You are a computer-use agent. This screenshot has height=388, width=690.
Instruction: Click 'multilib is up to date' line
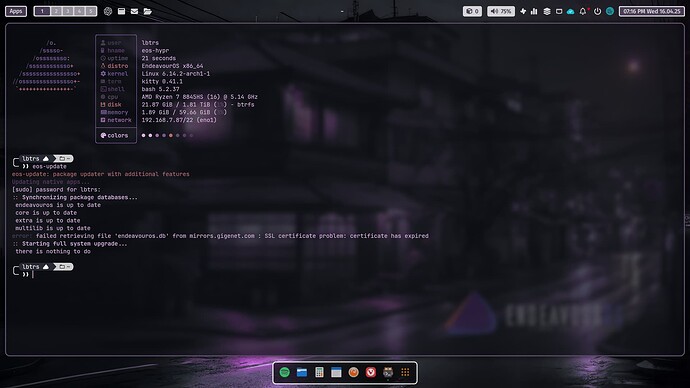point(53,228)
